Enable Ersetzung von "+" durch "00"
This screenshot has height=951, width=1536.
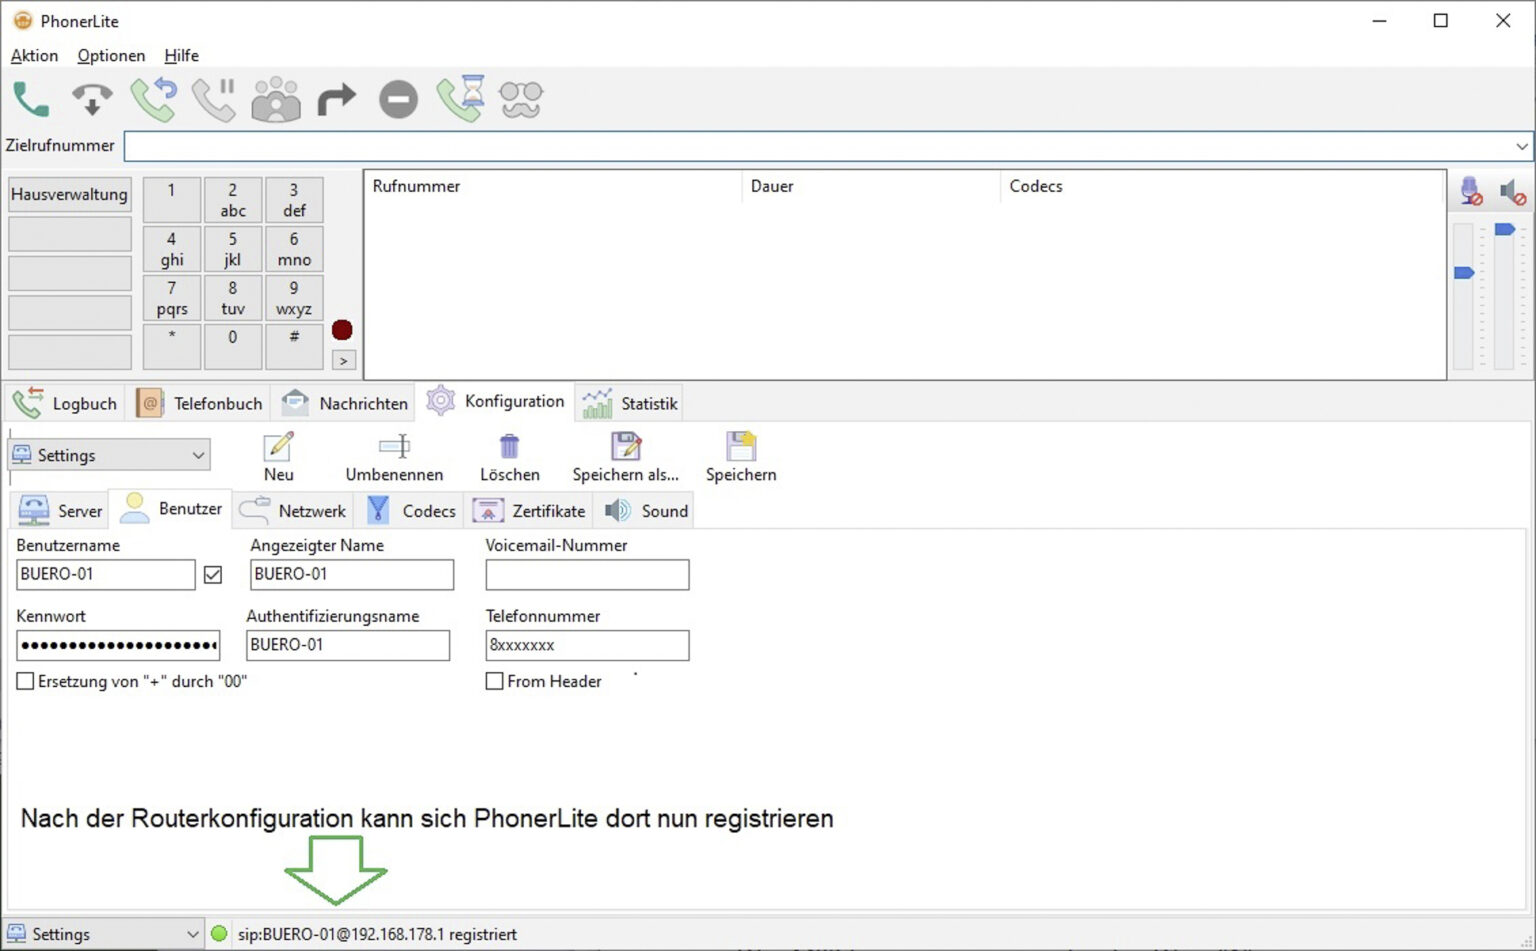[x=25, y=681]
